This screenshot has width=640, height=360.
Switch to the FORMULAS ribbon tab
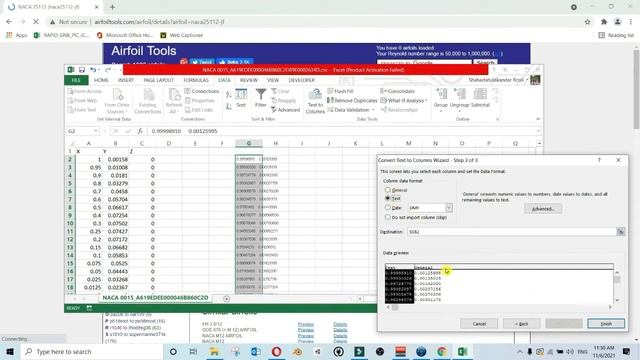pyautogui.click(x=196, y=80)
